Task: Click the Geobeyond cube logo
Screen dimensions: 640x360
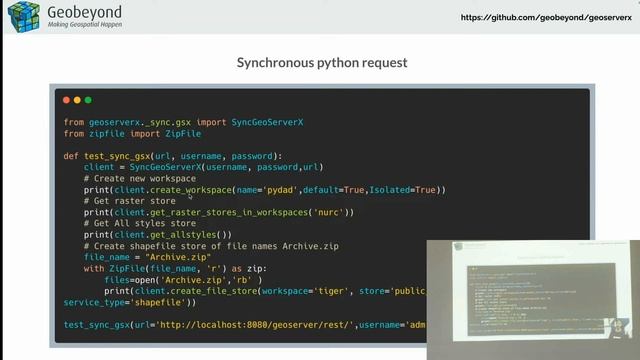Action: tap(24, 17)
